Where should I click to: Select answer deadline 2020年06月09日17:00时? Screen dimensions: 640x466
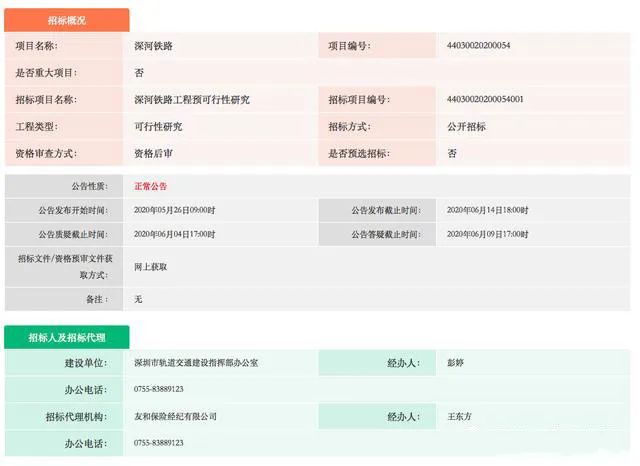pos(487,235)
